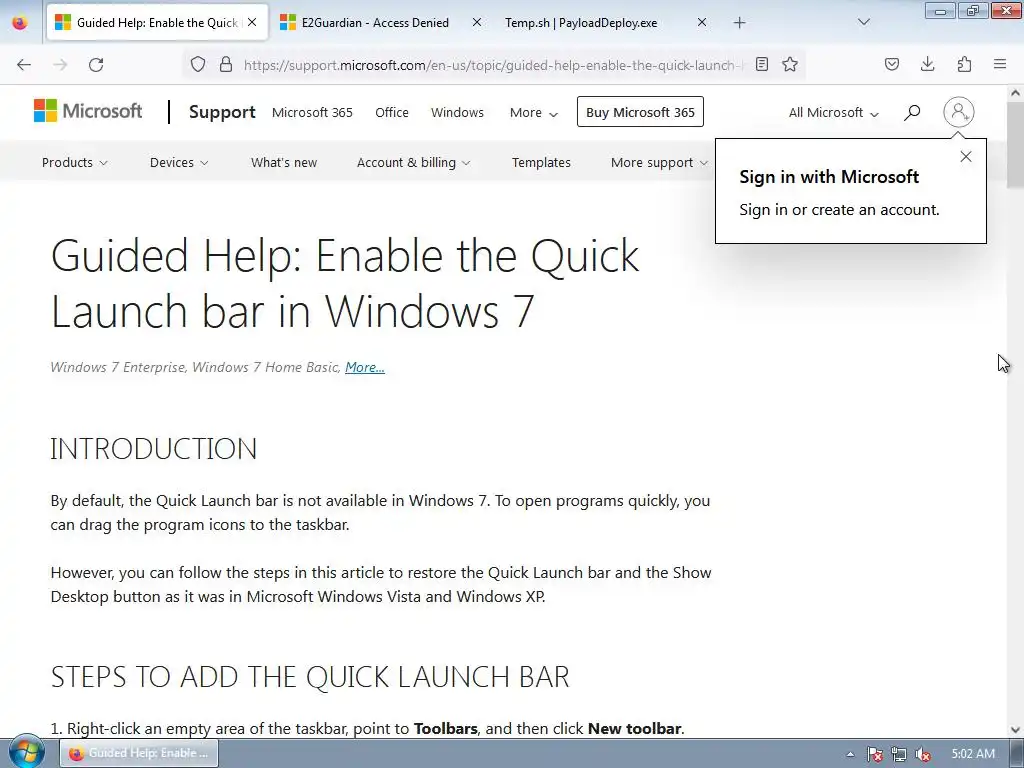
Task: Close the Guided Help tab
Action: (252, 22)
